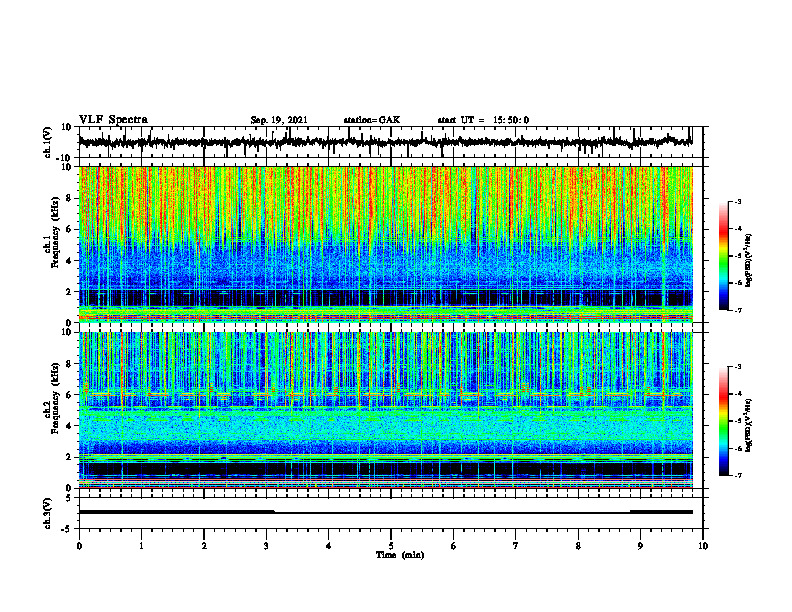Click the "5" tick on ch.3(V) axis

pos(69,498)
